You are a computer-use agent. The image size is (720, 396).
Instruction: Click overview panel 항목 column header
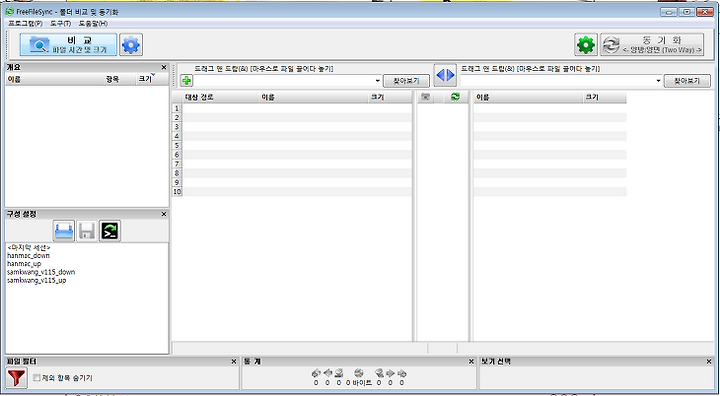point(119,79)
